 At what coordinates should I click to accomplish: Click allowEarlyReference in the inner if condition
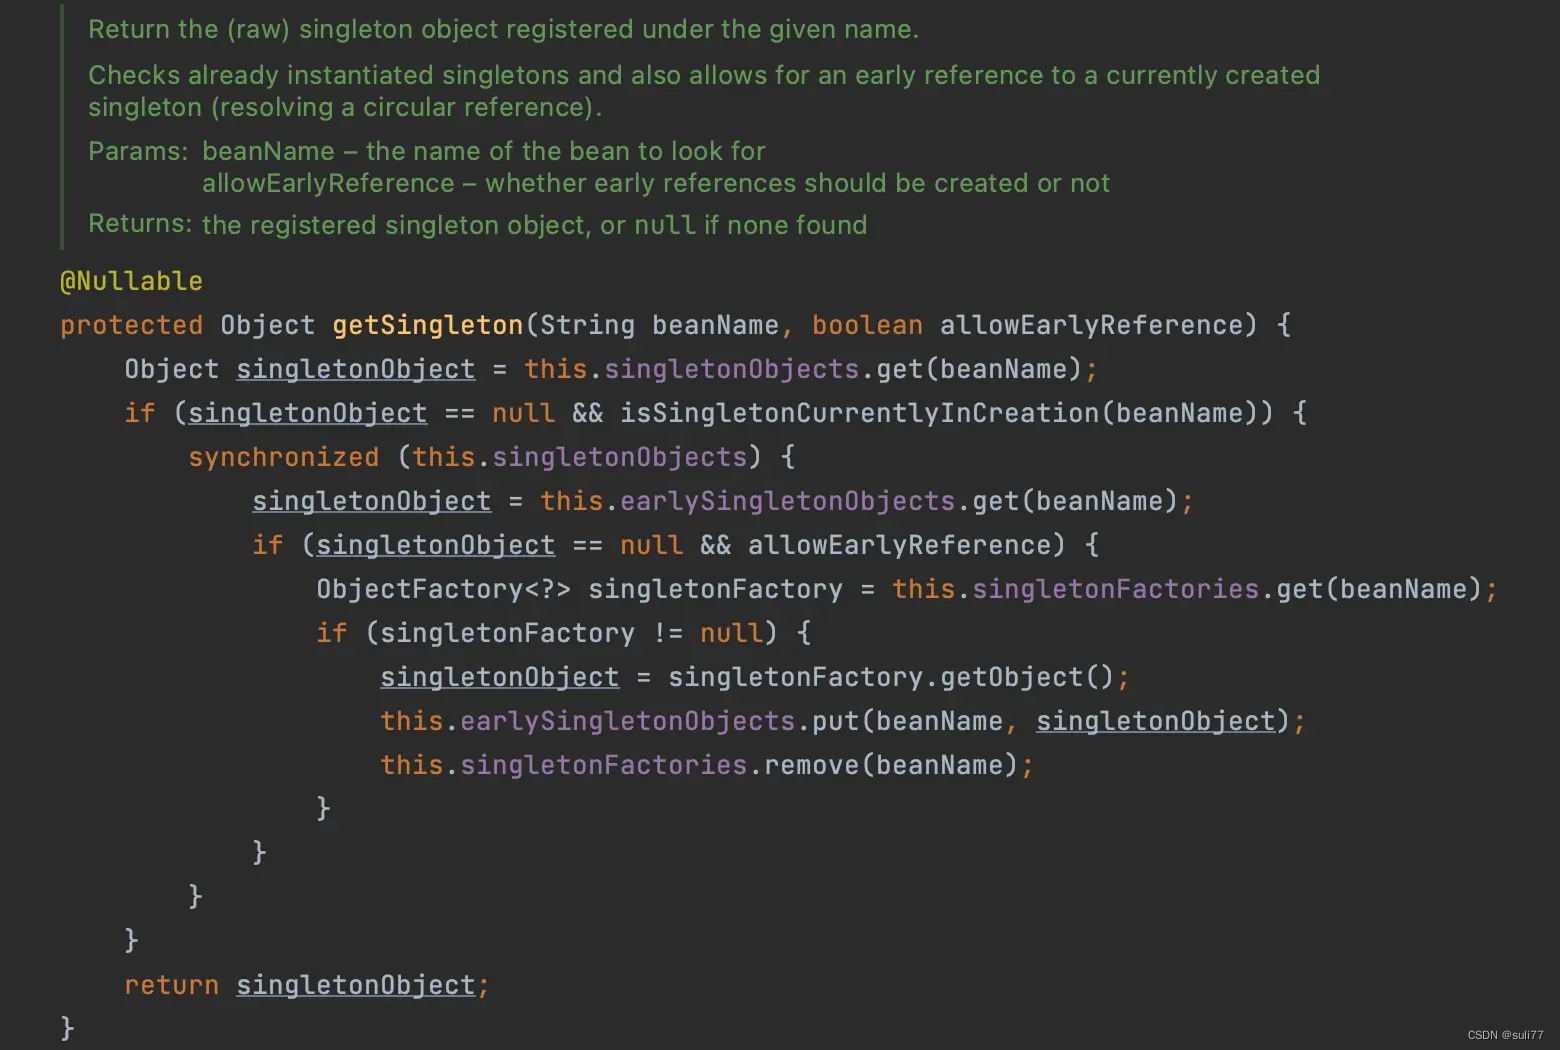point(899,545)
